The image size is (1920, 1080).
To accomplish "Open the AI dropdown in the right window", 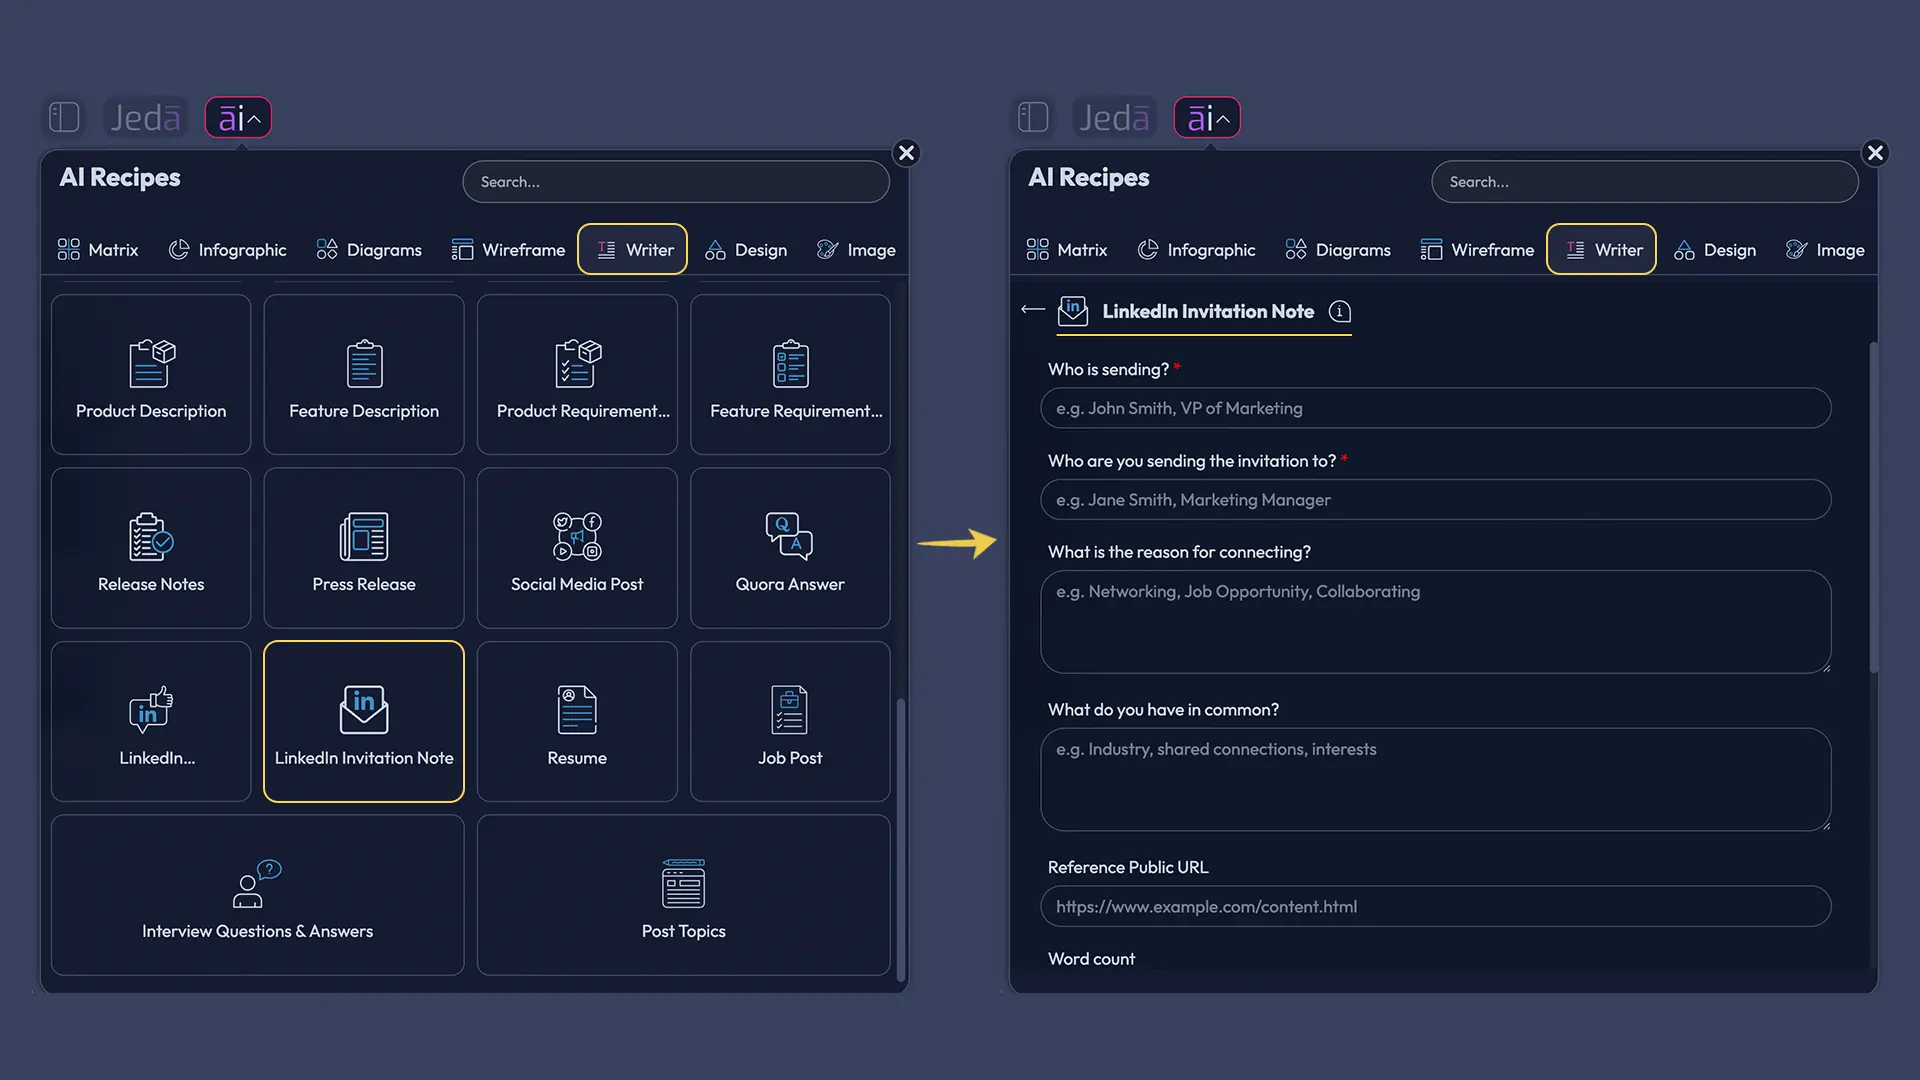I will click(x=1207, y=117).
